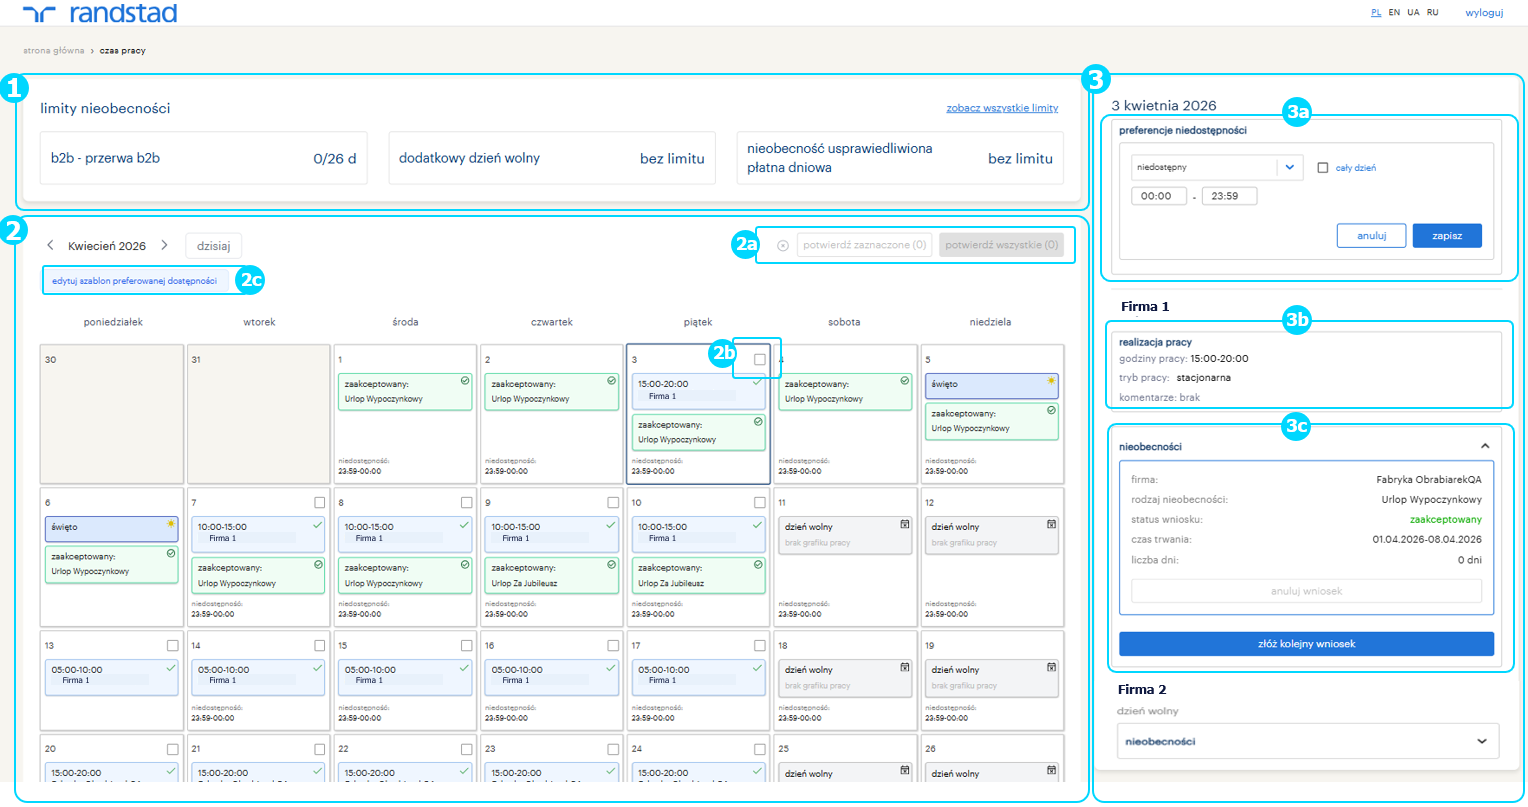
Task: Tick the checkbox on day 3
Action: (760, 359)
